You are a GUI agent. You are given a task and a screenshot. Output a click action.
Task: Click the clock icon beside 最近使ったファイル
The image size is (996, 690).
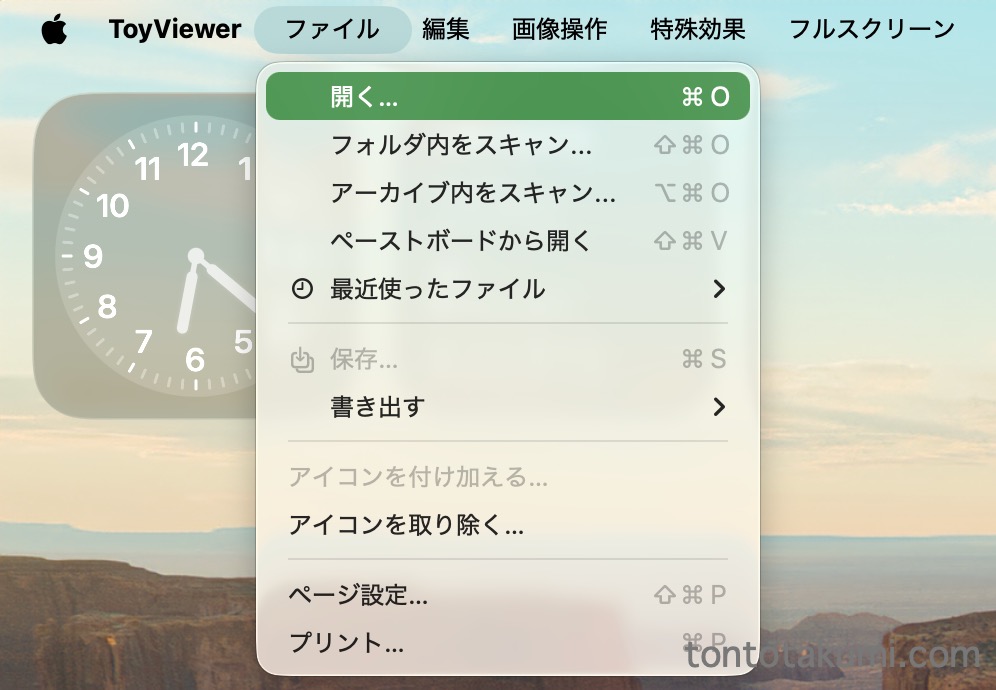coord(301,289)
